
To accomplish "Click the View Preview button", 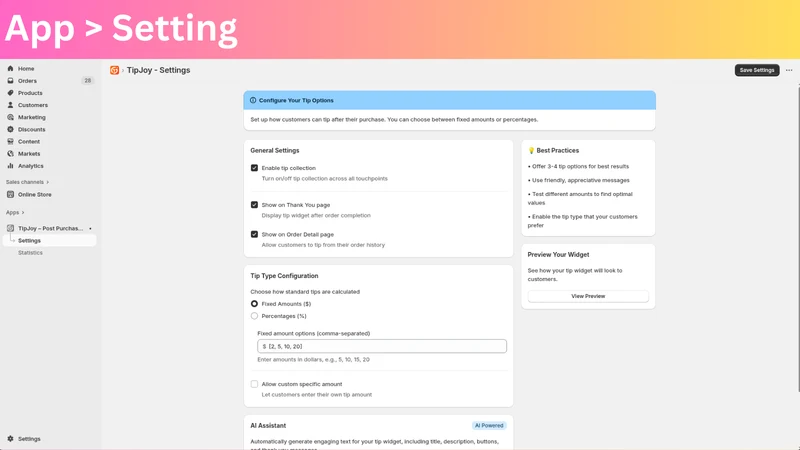I will pos(588,296).
